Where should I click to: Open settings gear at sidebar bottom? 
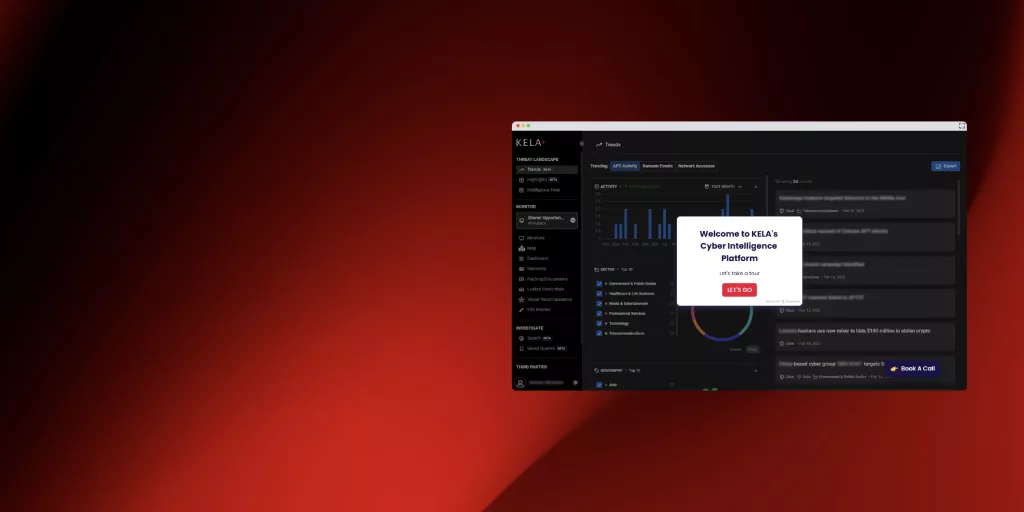pos(575,382)
